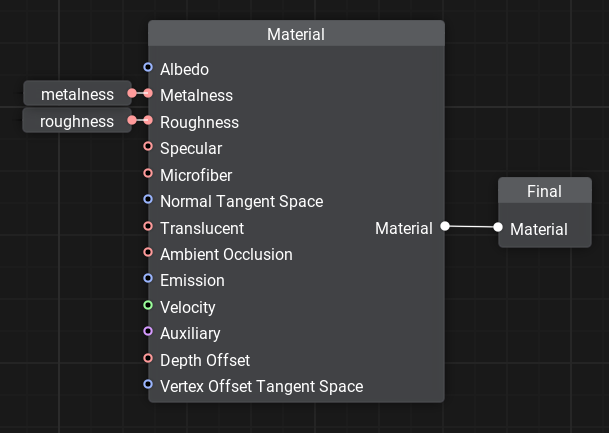The width and height of the screenshot is (609, 433).
Task: Click the Material output socket
Action: 445,227
